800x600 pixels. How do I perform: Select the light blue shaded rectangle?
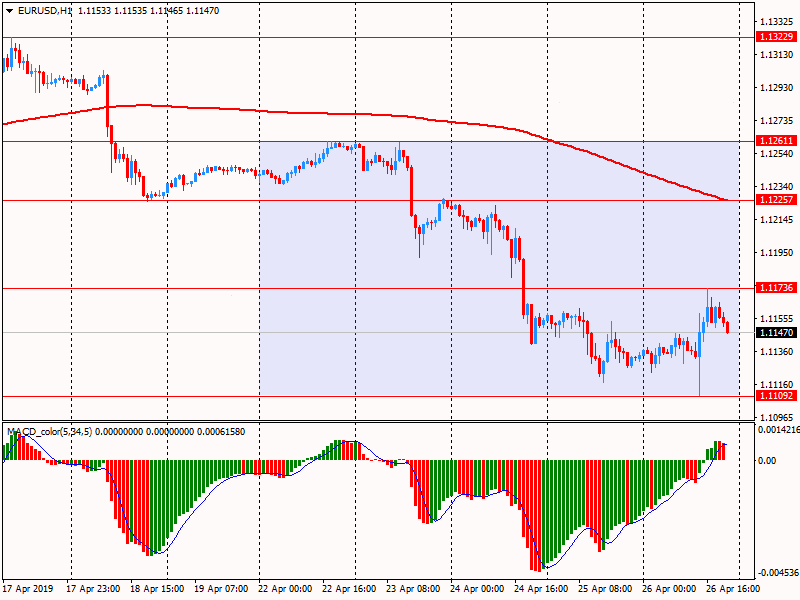click(x=499, y=268)
